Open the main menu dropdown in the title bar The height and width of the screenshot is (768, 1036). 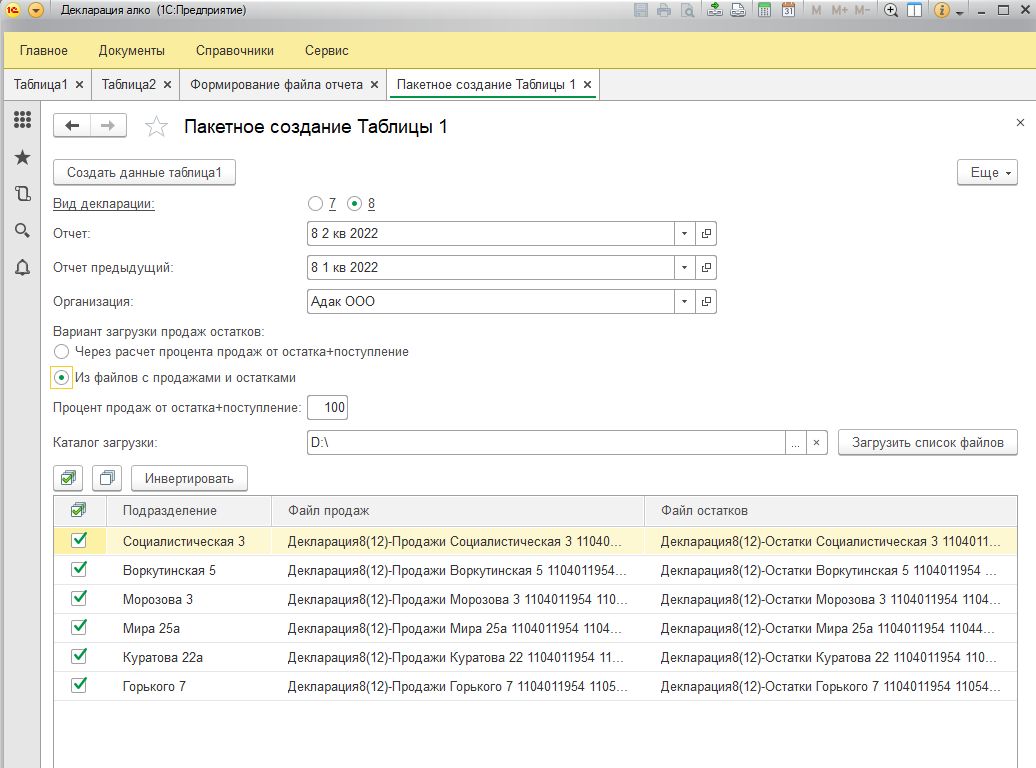[x=36, y=10]
